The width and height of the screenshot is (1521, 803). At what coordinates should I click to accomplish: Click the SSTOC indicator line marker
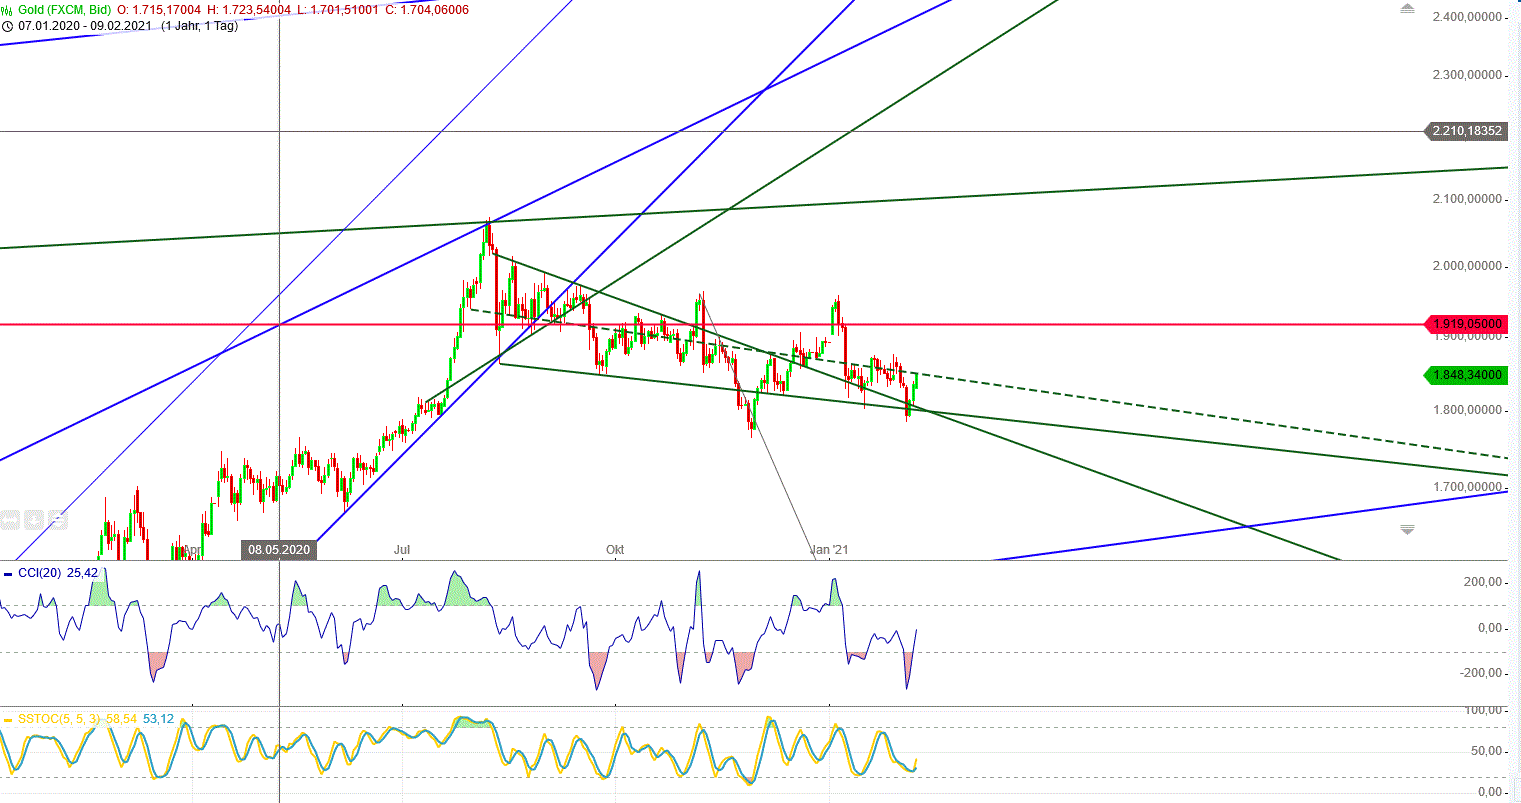pos(8,719)
